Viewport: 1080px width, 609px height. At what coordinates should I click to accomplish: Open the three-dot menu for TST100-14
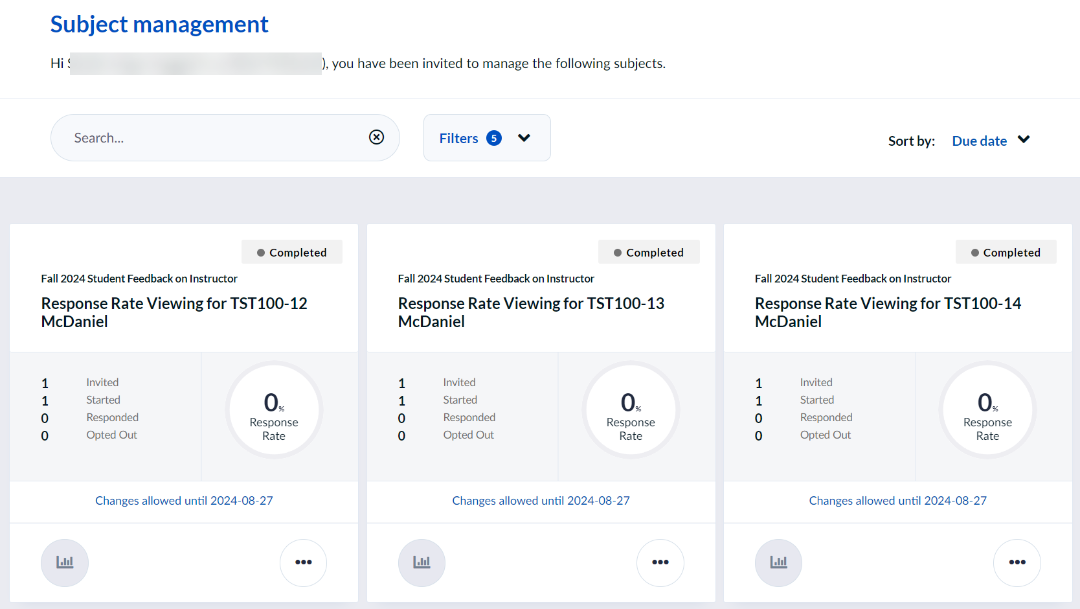pyautogui.click(x=1017, y=562)
